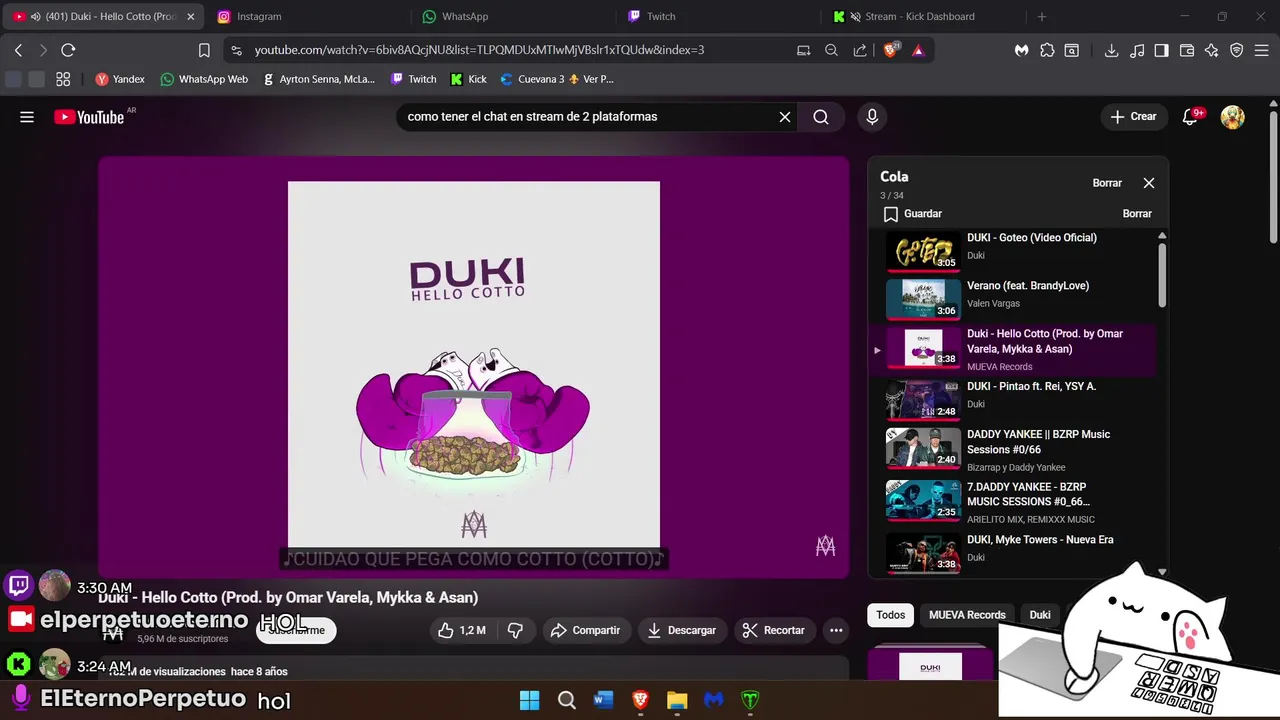The width and height of the screenshot is (1280, 720).
Task: Open the YouTube guide hamburger menu
Action: [27, 117]
